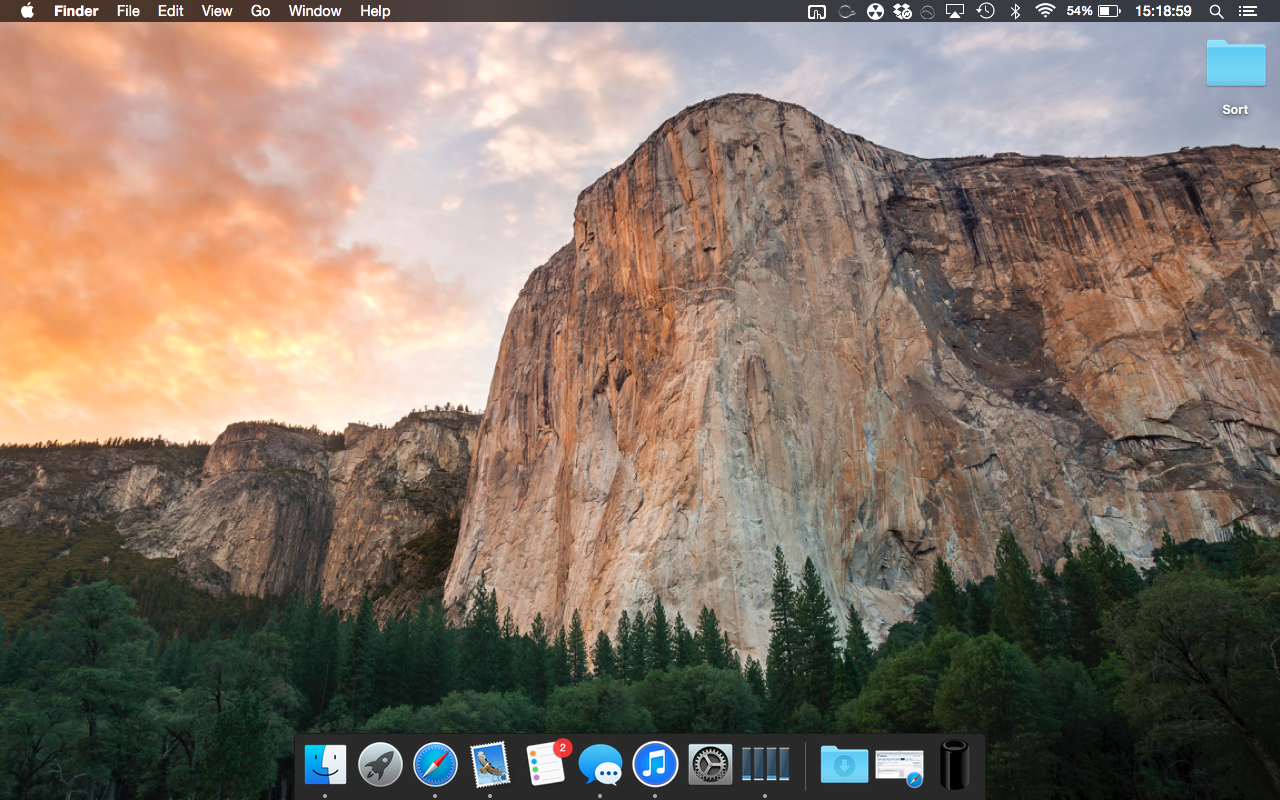Click the 15:18:59 clock

tap(1163, 11)
